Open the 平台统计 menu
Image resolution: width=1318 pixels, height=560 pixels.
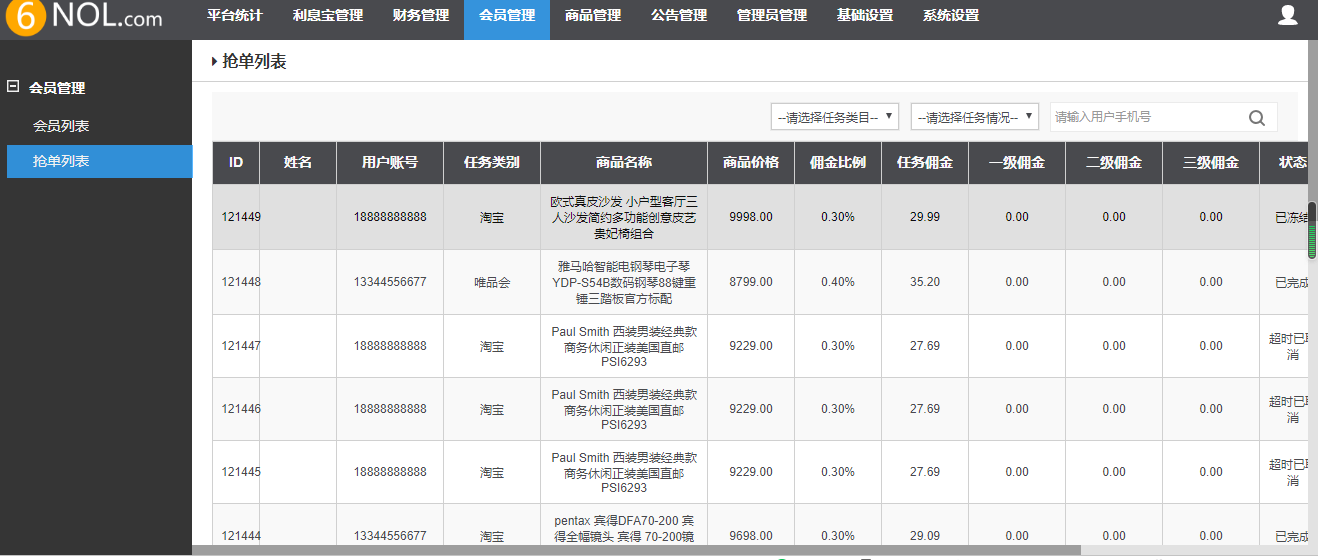[x=235, y=16]
